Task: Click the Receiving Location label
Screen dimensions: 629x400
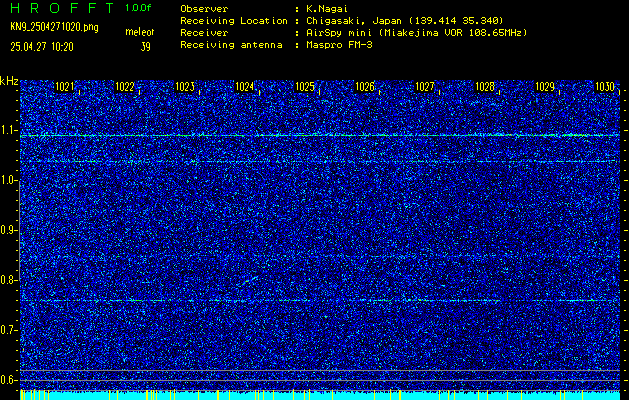Action: point(234,21)
